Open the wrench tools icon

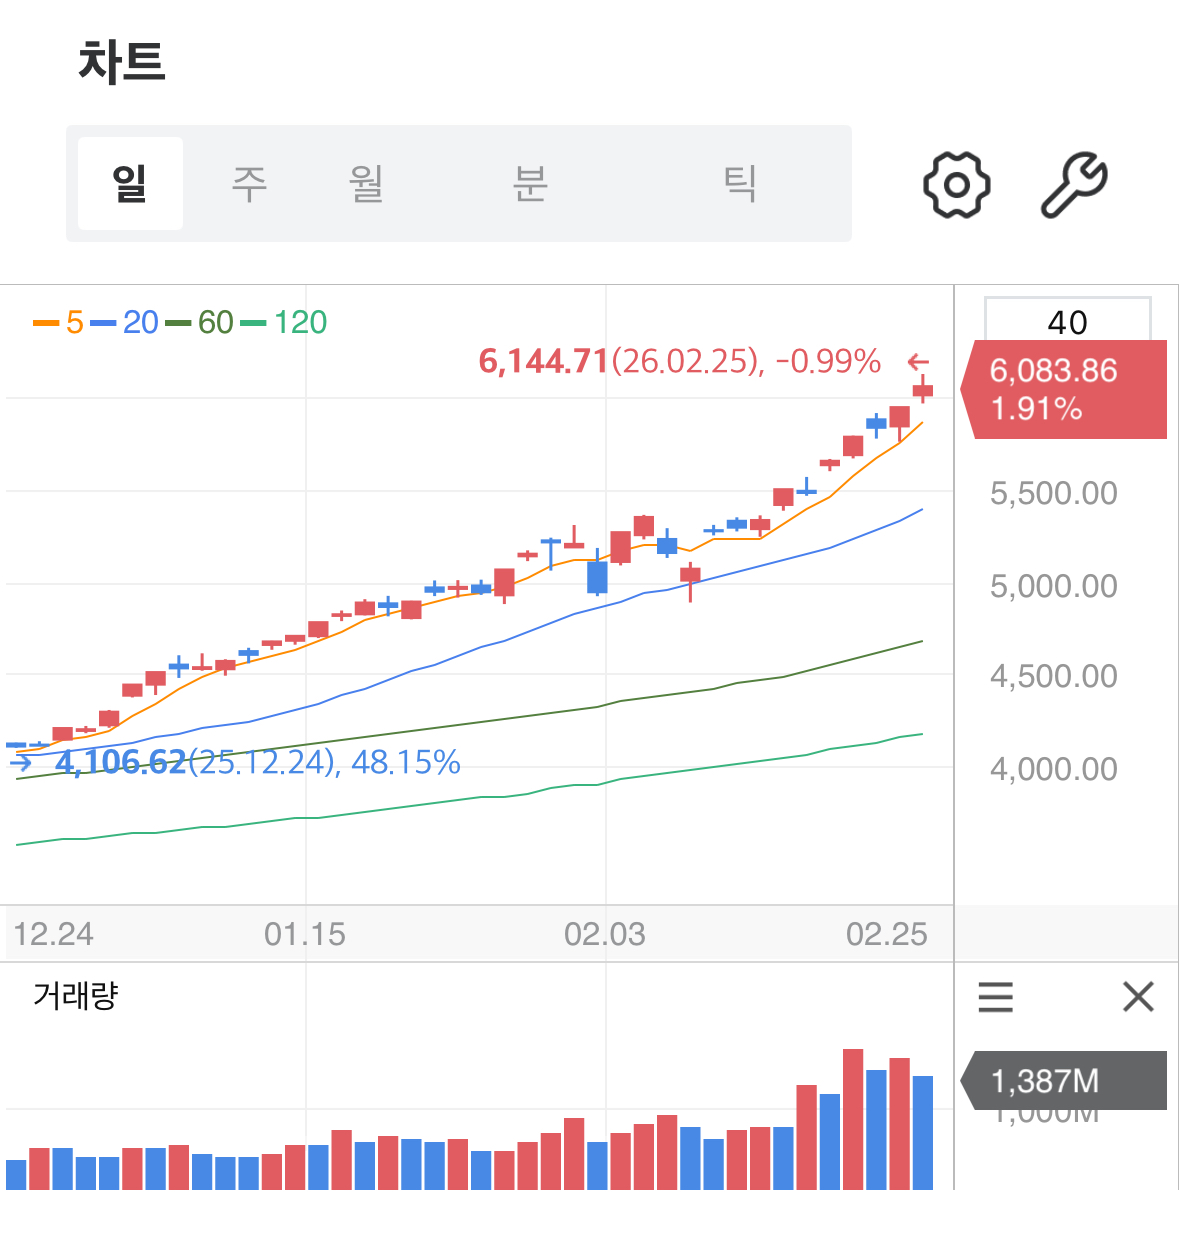(1074, 185)
